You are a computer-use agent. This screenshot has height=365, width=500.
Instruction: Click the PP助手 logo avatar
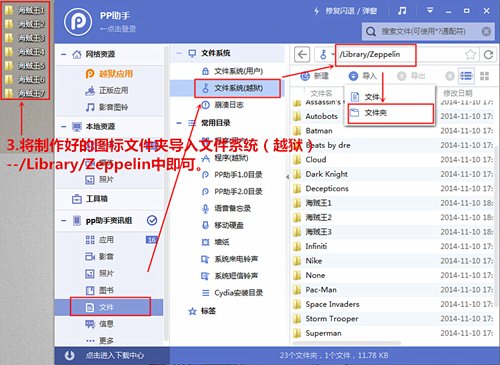point(78,22)
